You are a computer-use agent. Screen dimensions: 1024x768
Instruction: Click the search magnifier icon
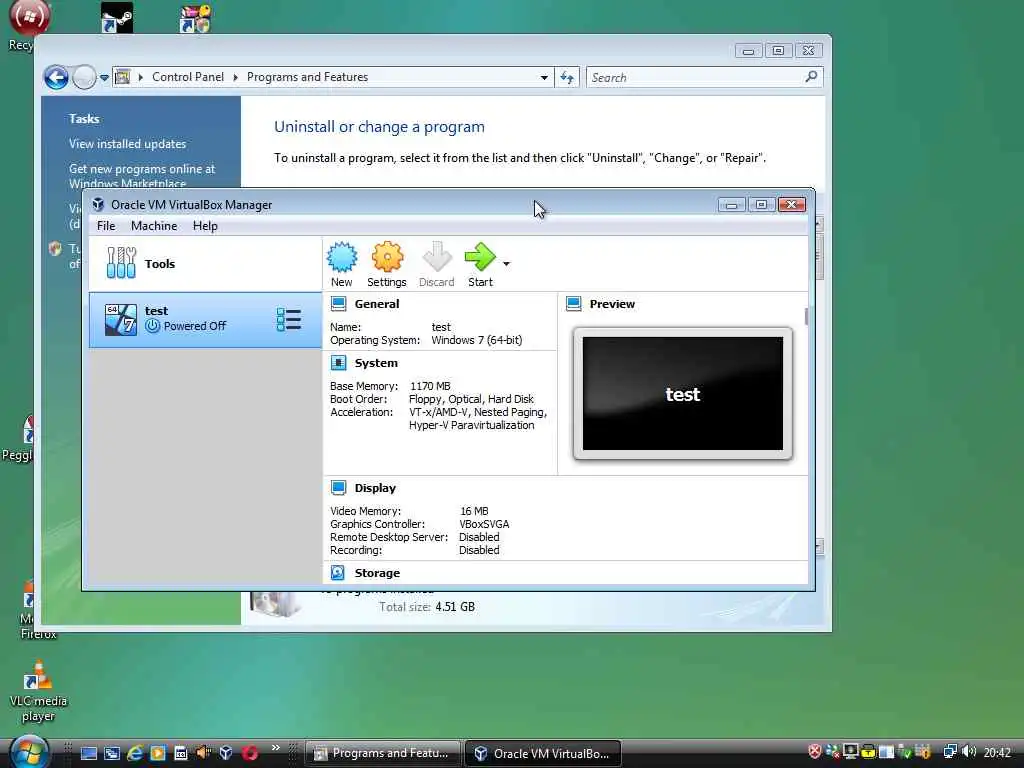[x=811, y=77]
